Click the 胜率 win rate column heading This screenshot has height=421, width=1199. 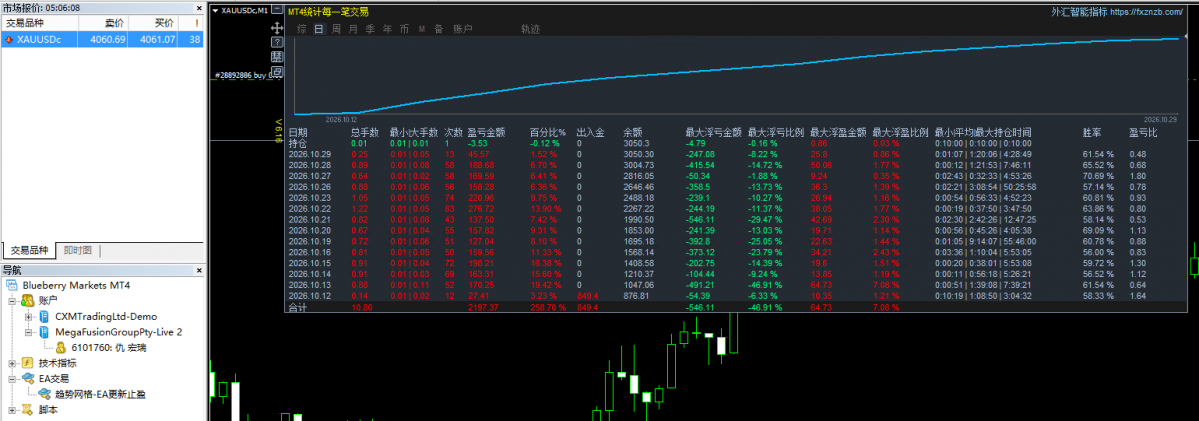[1092, 132]
